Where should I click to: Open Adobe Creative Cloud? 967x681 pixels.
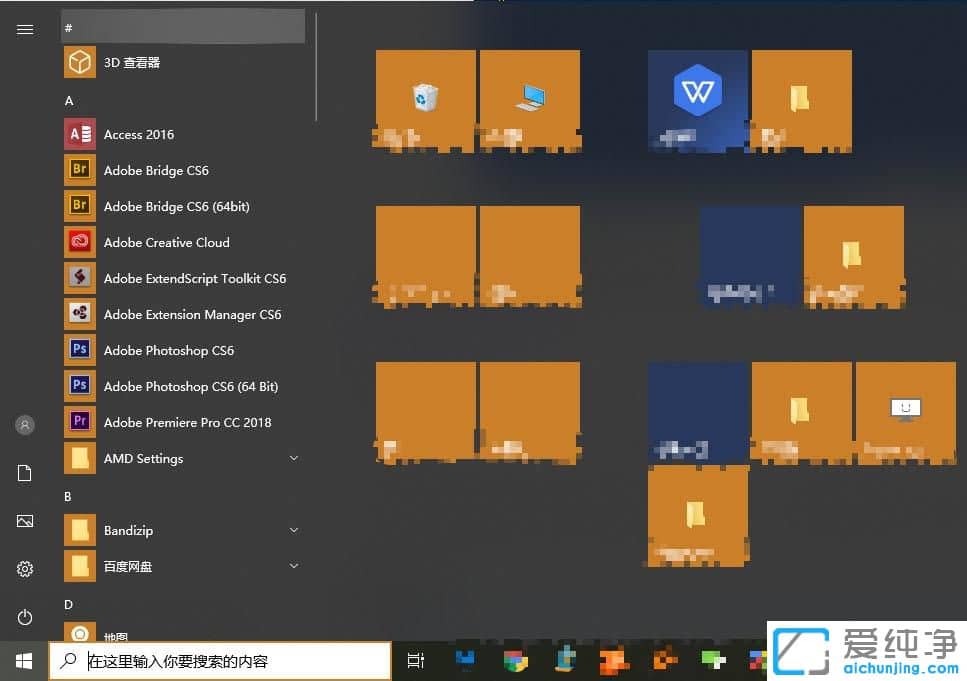pyautogui.click(x=166, y=242)
